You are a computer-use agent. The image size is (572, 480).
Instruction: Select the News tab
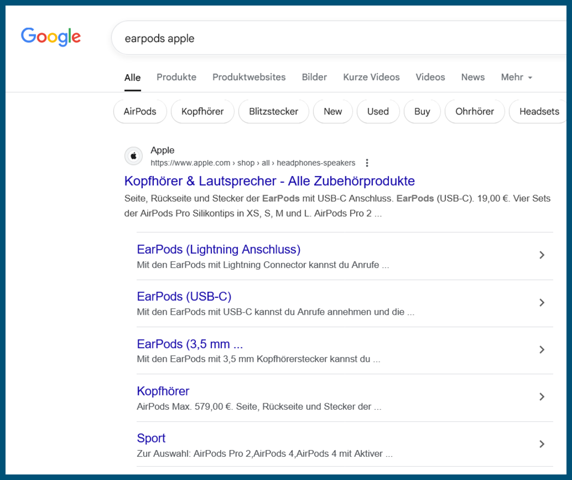[x=473, y=77]
